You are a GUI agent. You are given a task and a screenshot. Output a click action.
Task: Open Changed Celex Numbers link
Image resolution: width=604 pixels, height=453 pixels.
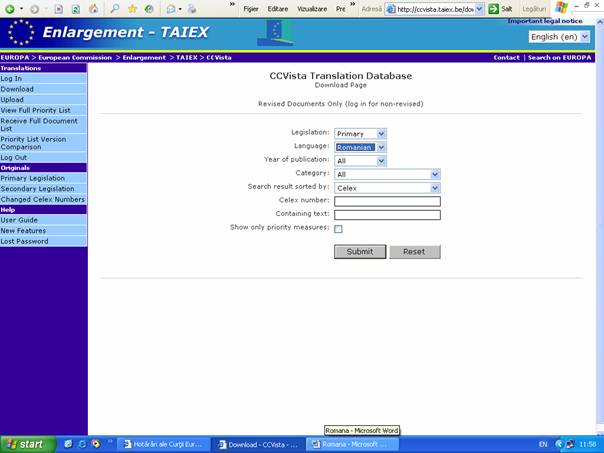tap(43, 200)
